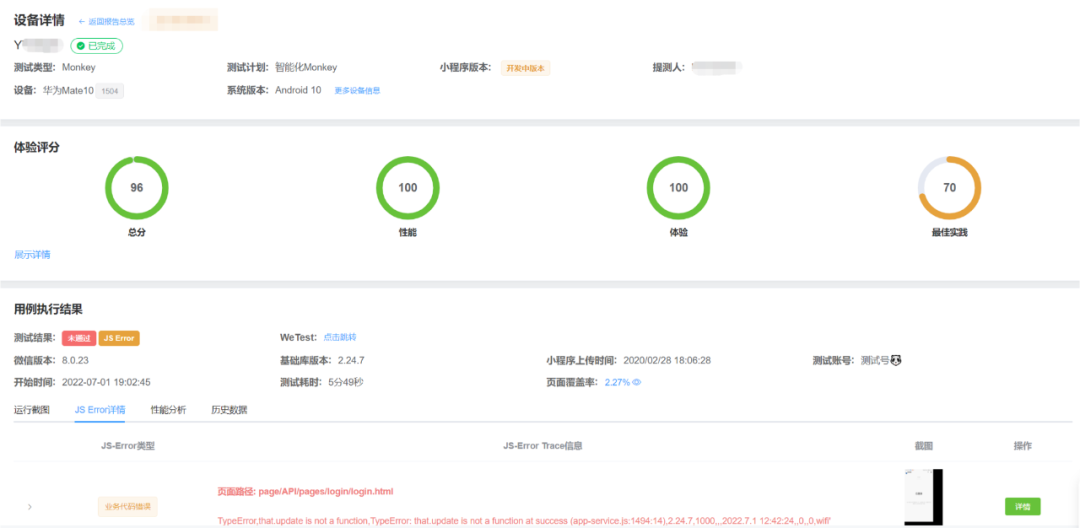Click the 业务代码错误 error type tag
The width and height of the screenshot is (1080, 528).
point(127,507)
